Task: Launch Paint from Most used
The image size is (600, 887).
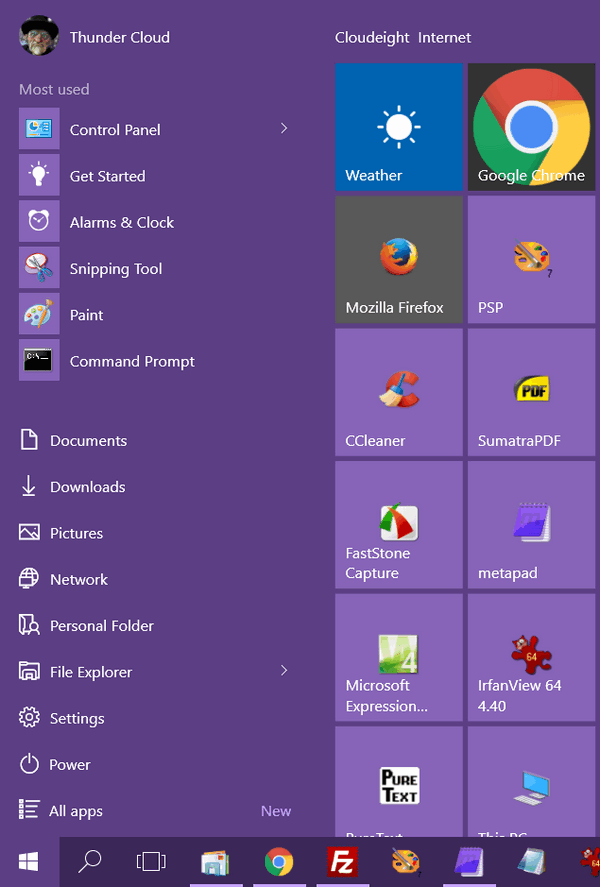Action: pos(158,315)
